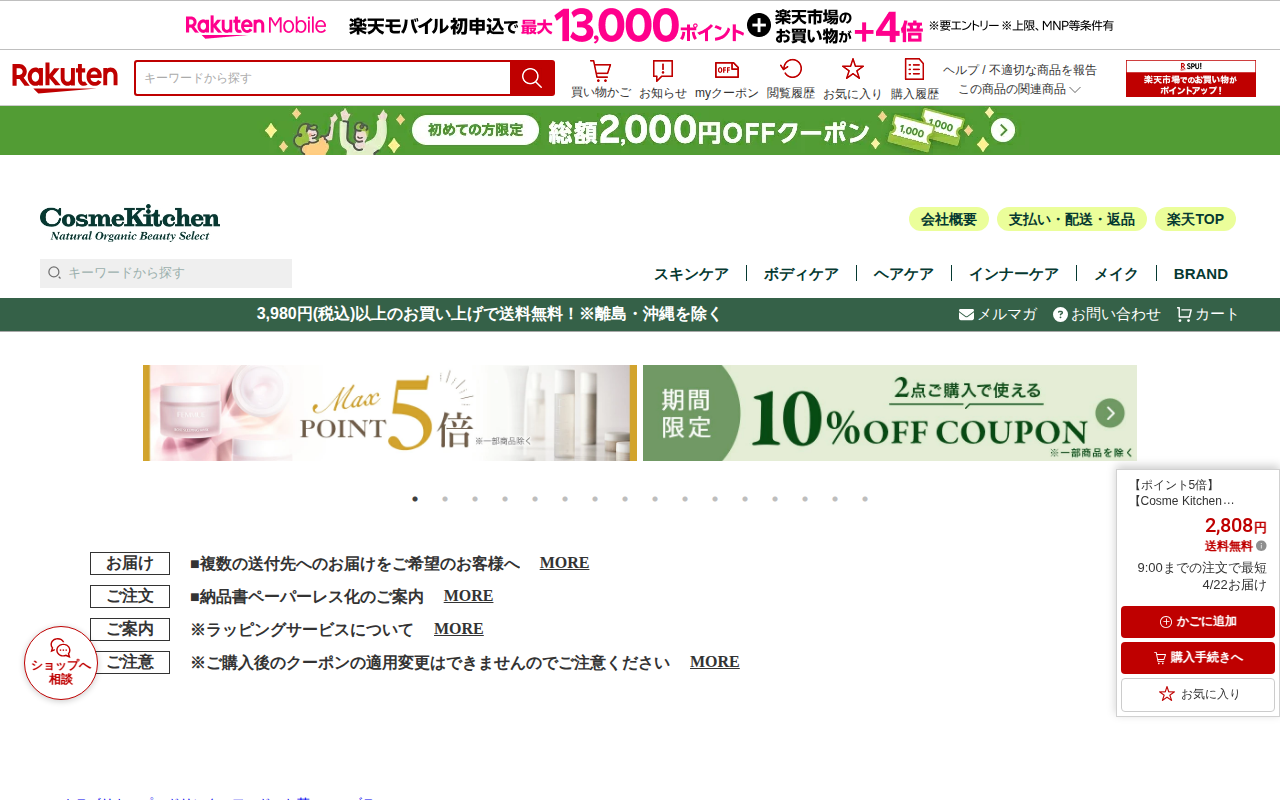This screenshot has width=1280, height=800.
Task: Select the second carousel dot
Action: [445, 499]
